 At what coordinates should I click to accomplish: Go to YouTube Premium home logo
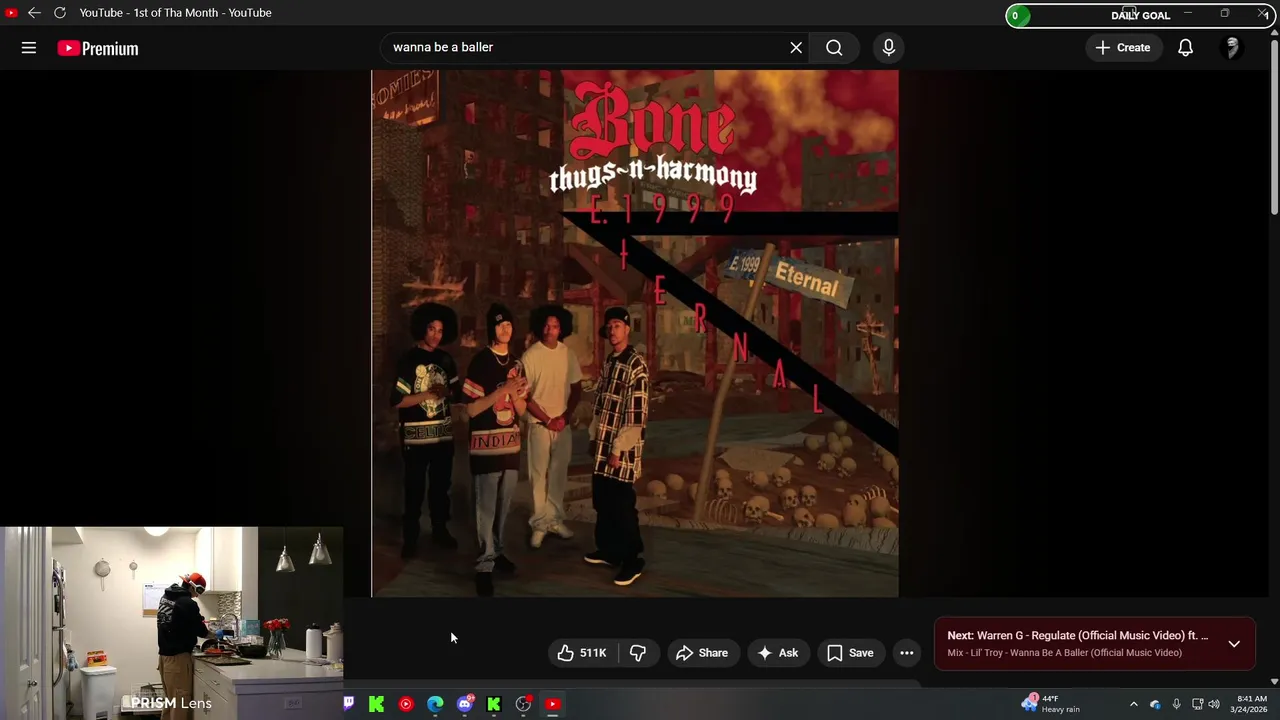(x=98, y=48)
